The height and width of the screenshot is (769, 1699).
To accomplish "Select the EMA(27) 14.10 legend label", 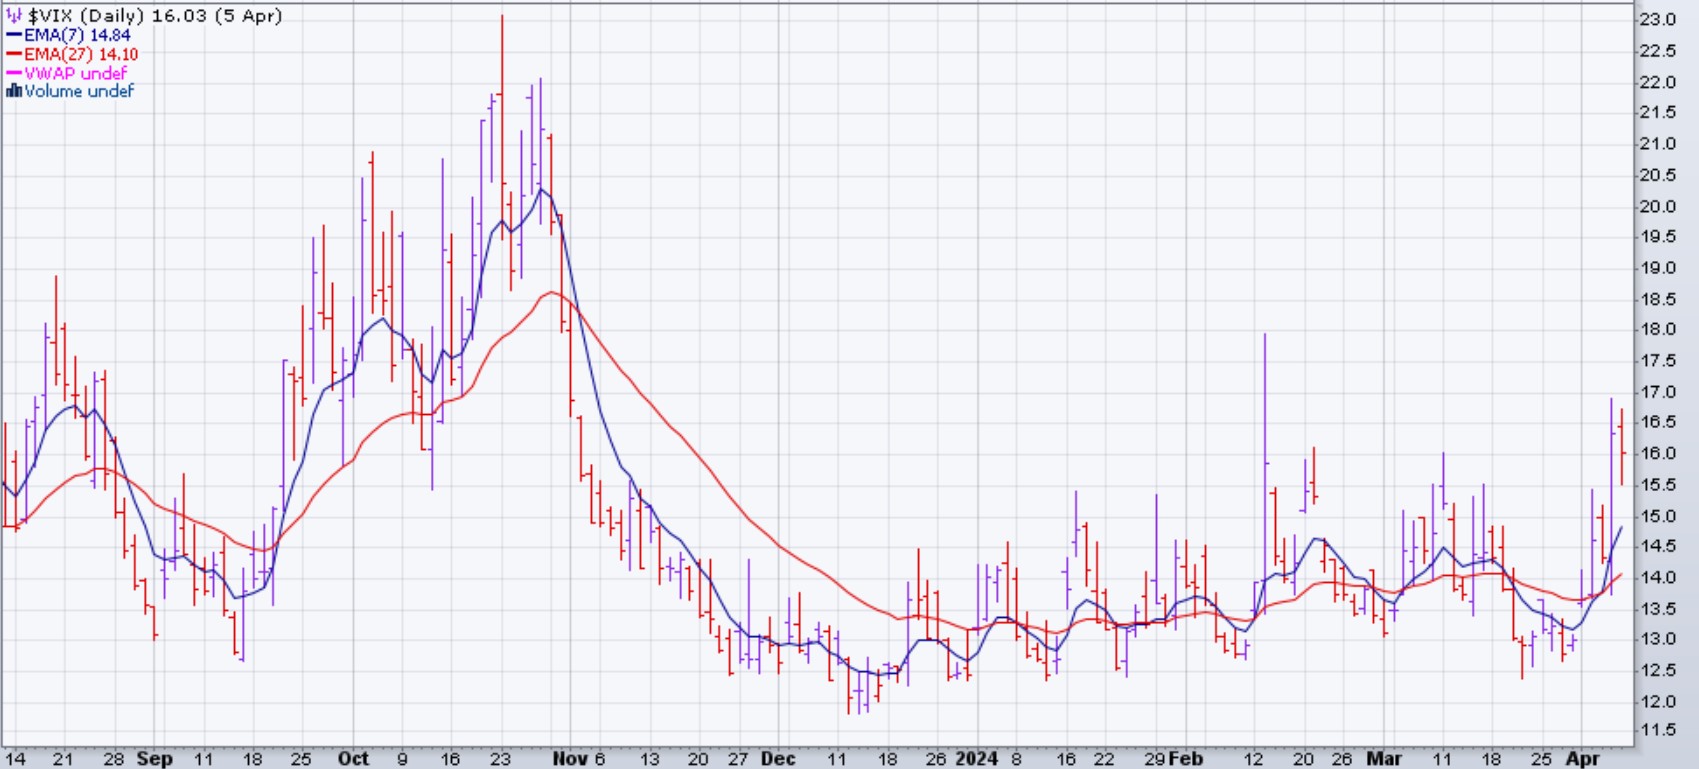I will tap(81, 54).
